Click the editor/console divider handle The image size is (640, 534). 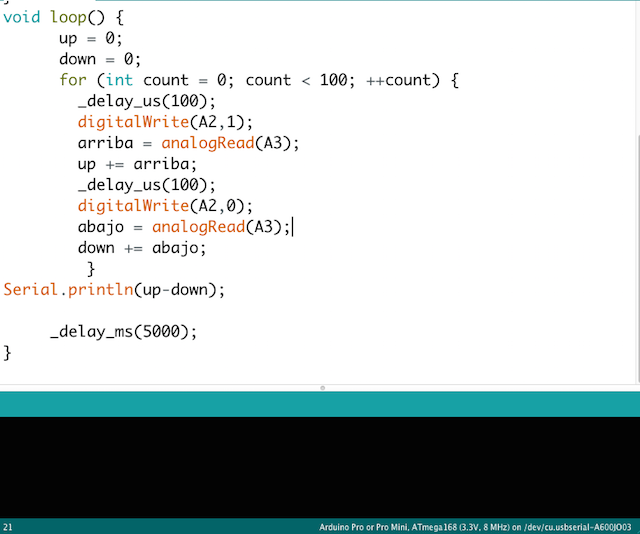[322, 388]
